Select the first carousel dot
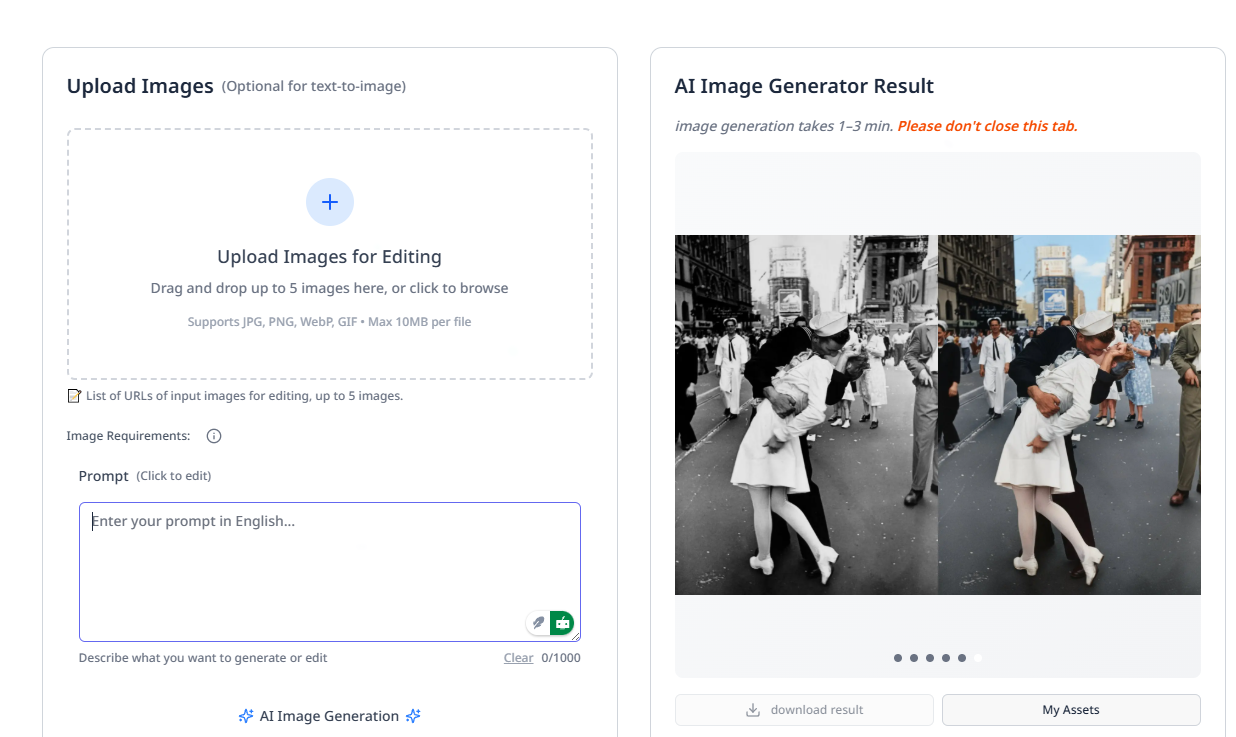The width and height of the screenshot is (1236, 737). tap(898, 658)
